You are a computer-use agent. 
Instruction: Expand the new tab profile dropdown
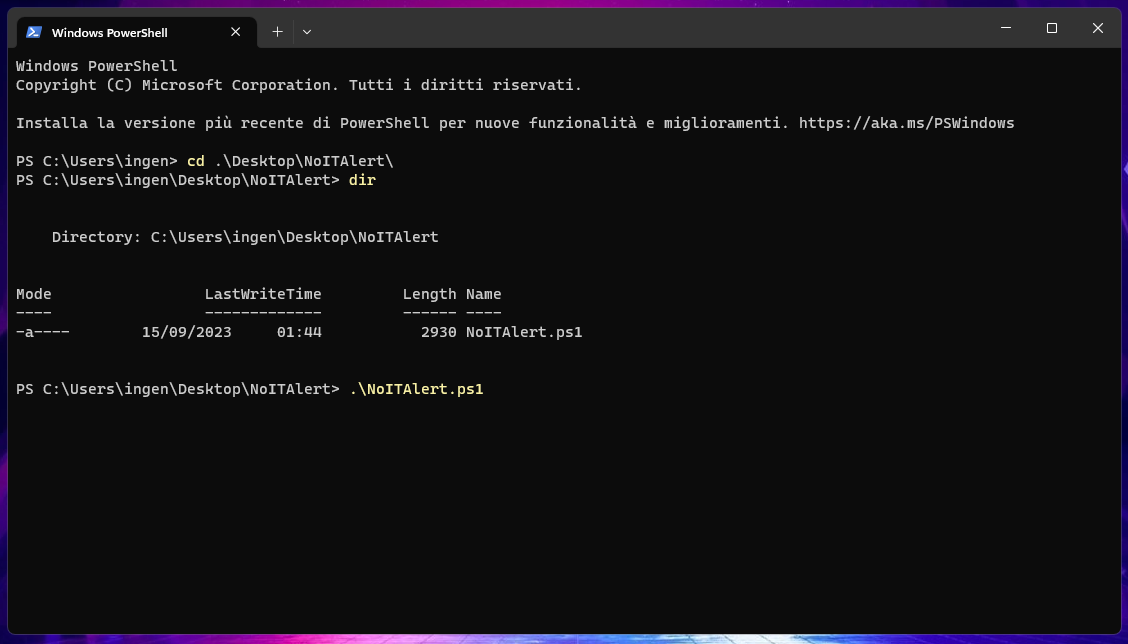click(x=307, y=32)
